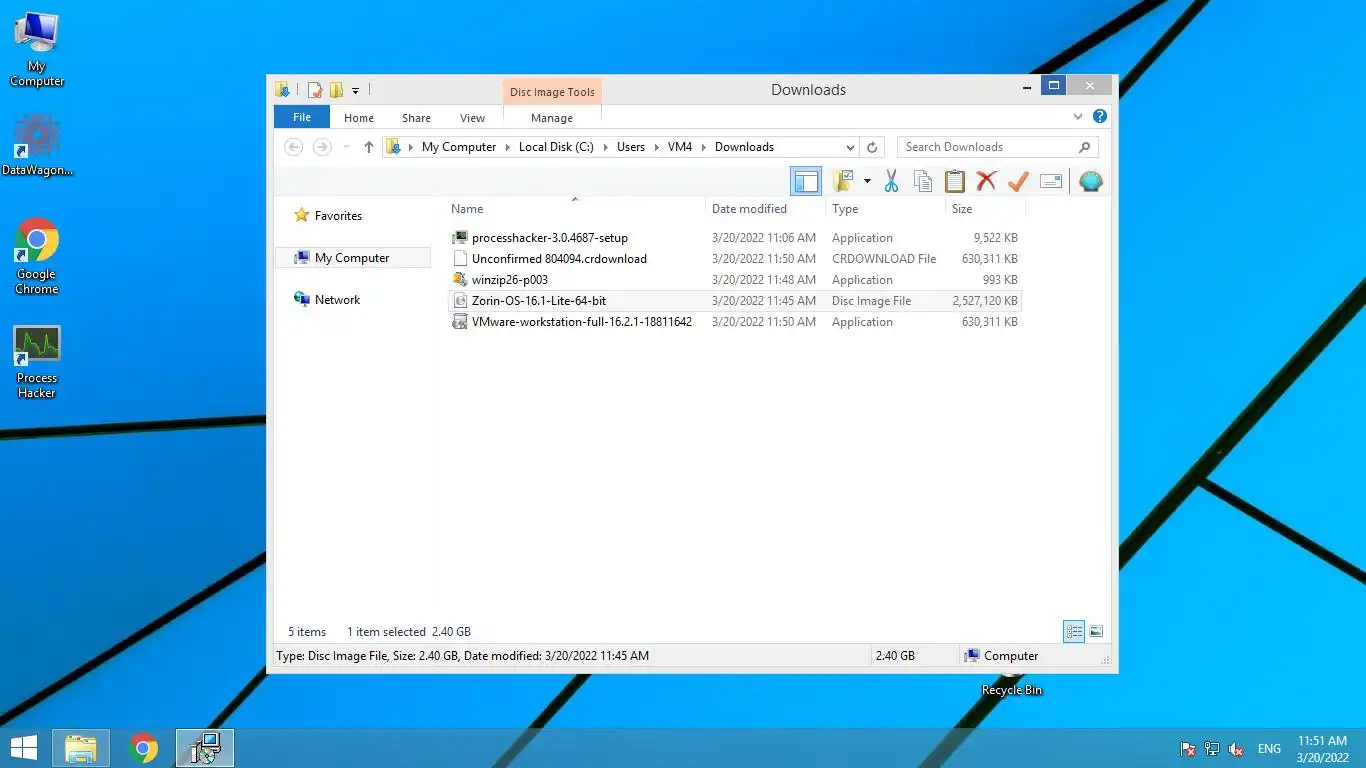Switch to the Share ribbon tab
Viewport: 1366px width, 768px height.
pyautogui.click(x=416, y=118)
